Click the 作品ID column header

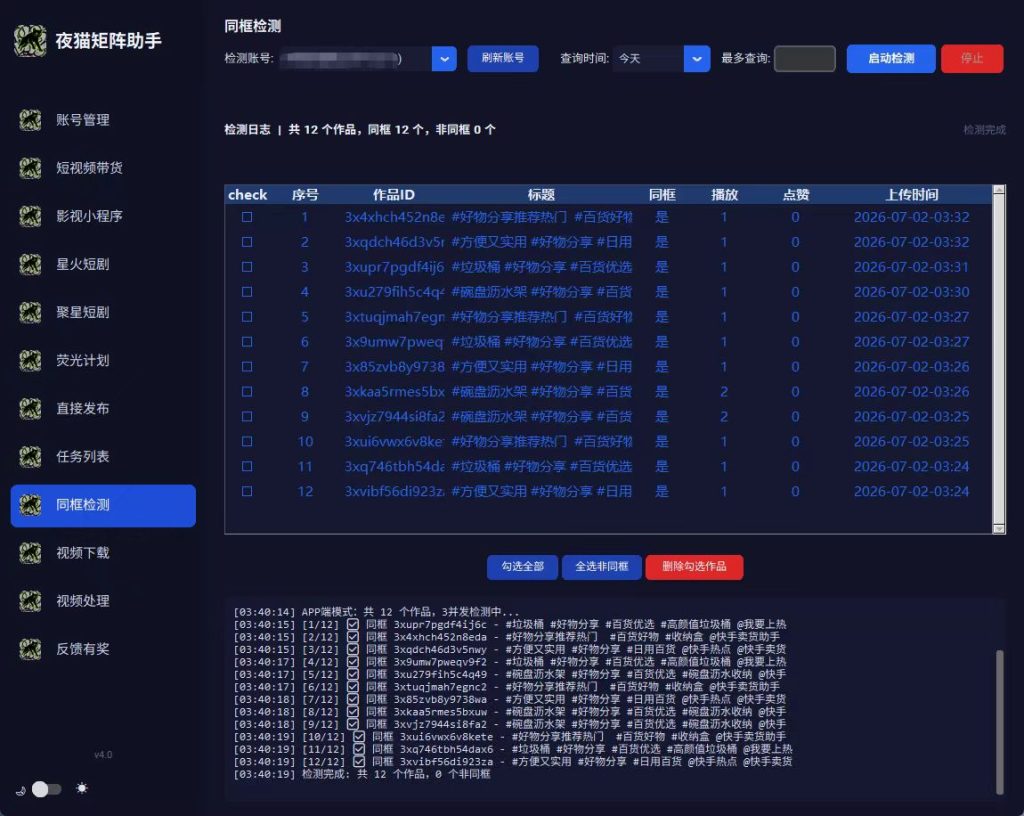[394, 195]
